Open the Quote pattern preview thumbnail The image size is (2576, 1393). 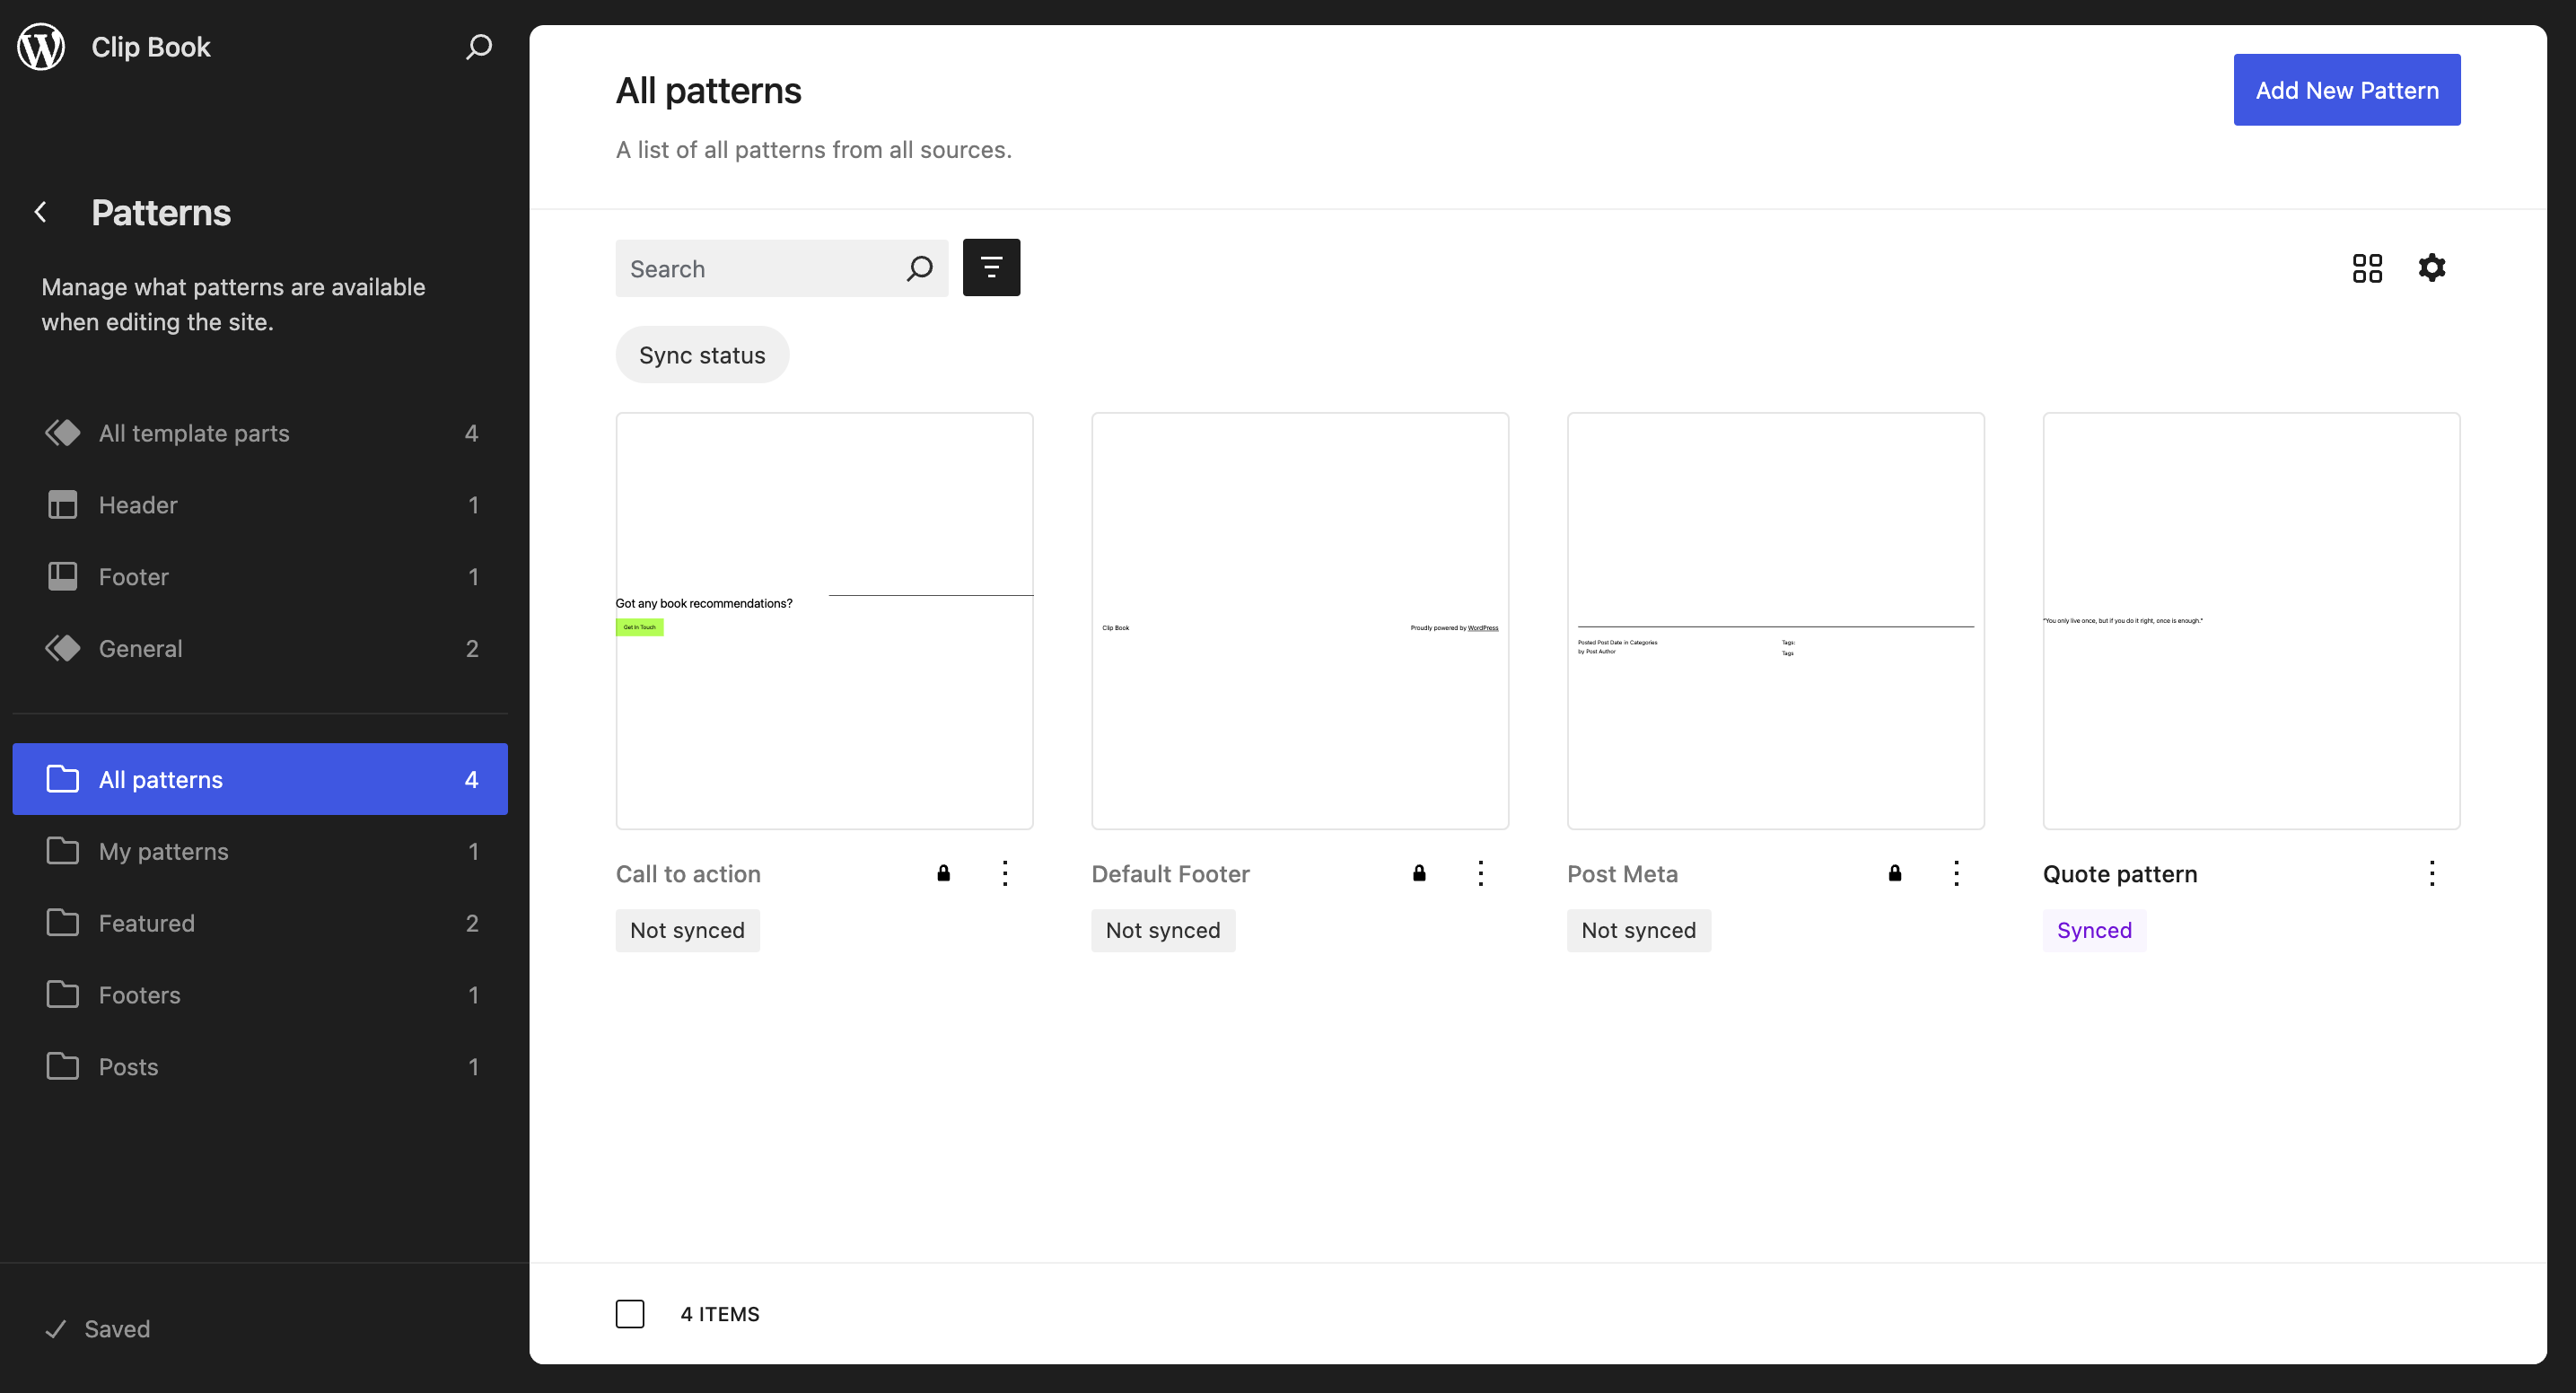pyautogui.click(x=2251, y=621)
